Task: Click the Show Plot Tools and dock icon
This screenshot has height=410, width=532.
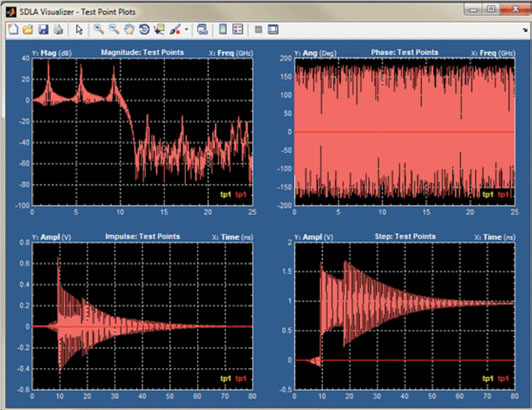Action: [273, 30]
